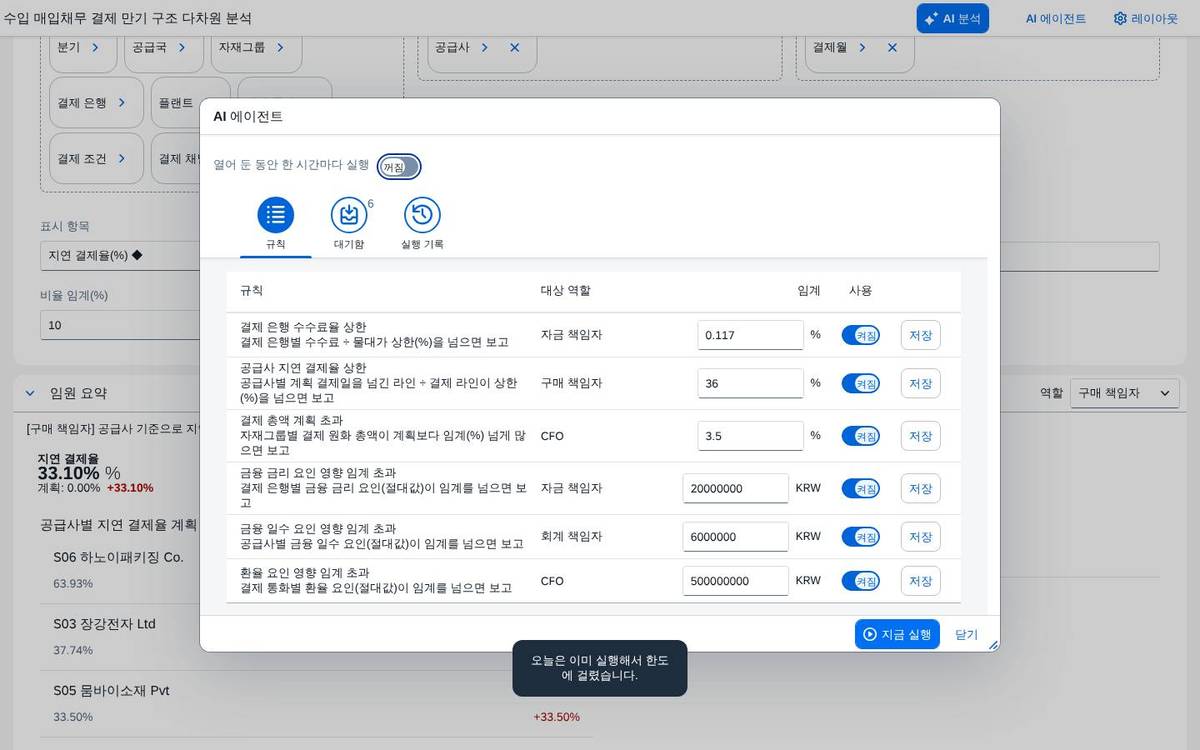Image resolution: width=1200 pixels, height=750 pixels.
Task: Toggle hourly run switch 열어 둔 동안 실행
Action: pos(399,167)
